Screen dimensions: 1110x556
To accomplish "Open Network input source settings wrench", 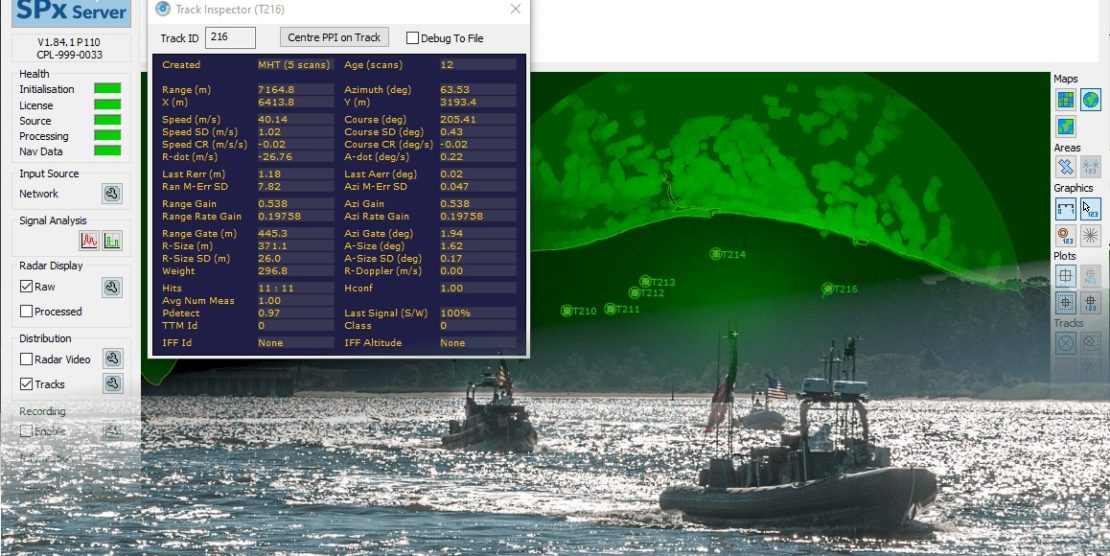I will [112, 194].
